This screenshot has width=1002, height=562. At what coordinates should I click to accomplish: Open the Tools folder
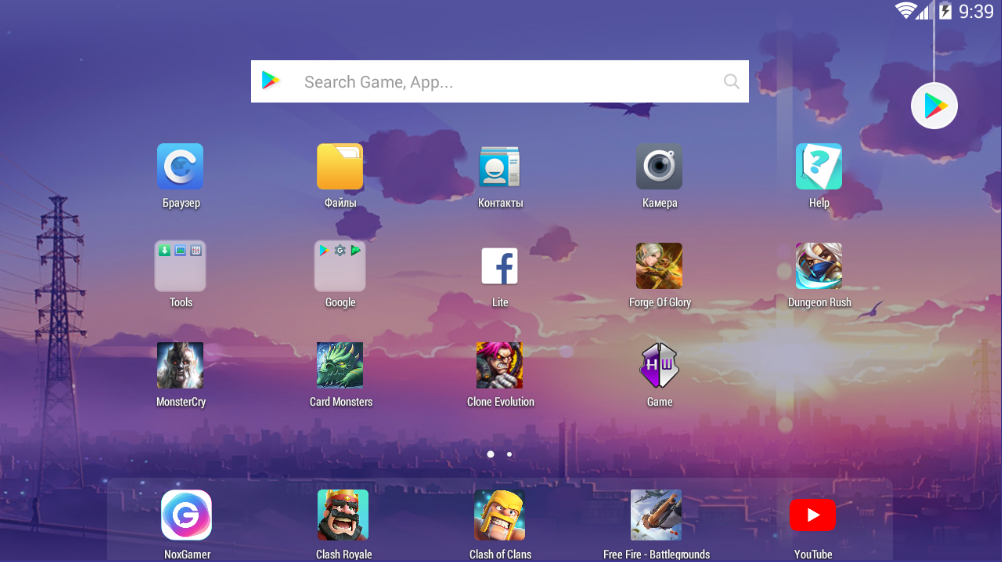coord(180,266)
